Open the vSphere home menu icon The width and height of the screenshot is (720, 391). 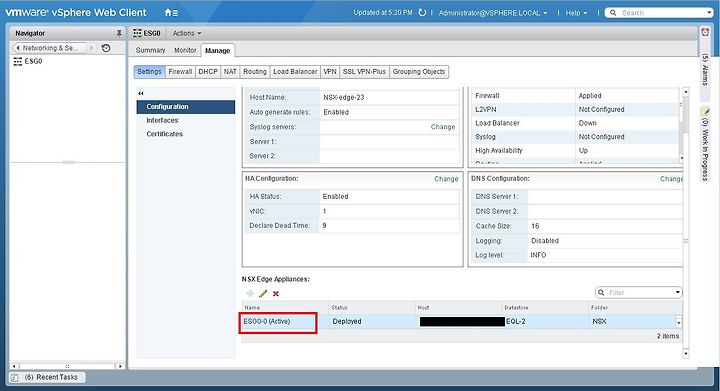(171, 13)
